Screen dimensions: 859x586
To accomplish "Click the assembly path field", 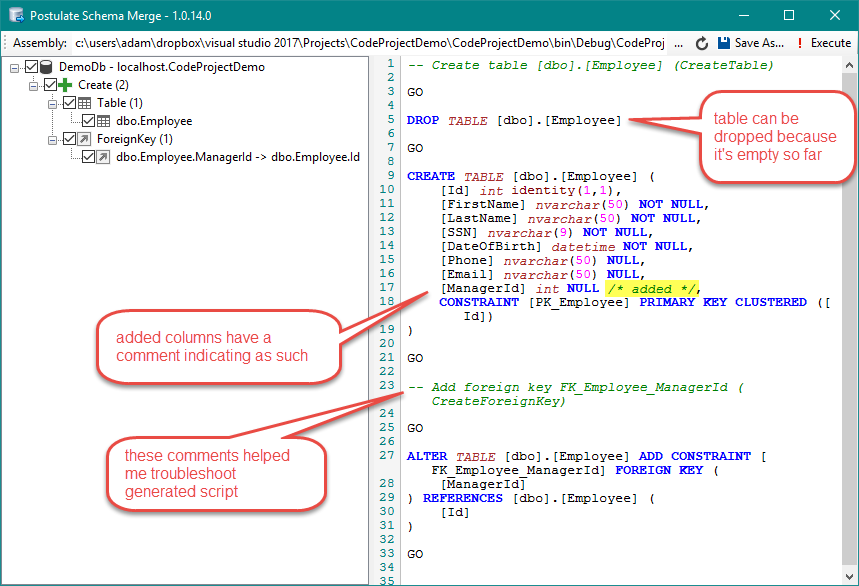I will click(x=370, y=43).
